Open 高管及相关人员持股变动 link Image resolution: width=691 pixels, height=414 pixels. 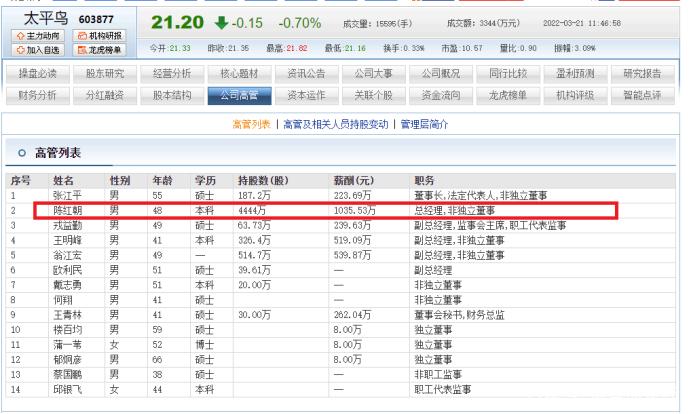pyautogui.click(x=336, y=125)
